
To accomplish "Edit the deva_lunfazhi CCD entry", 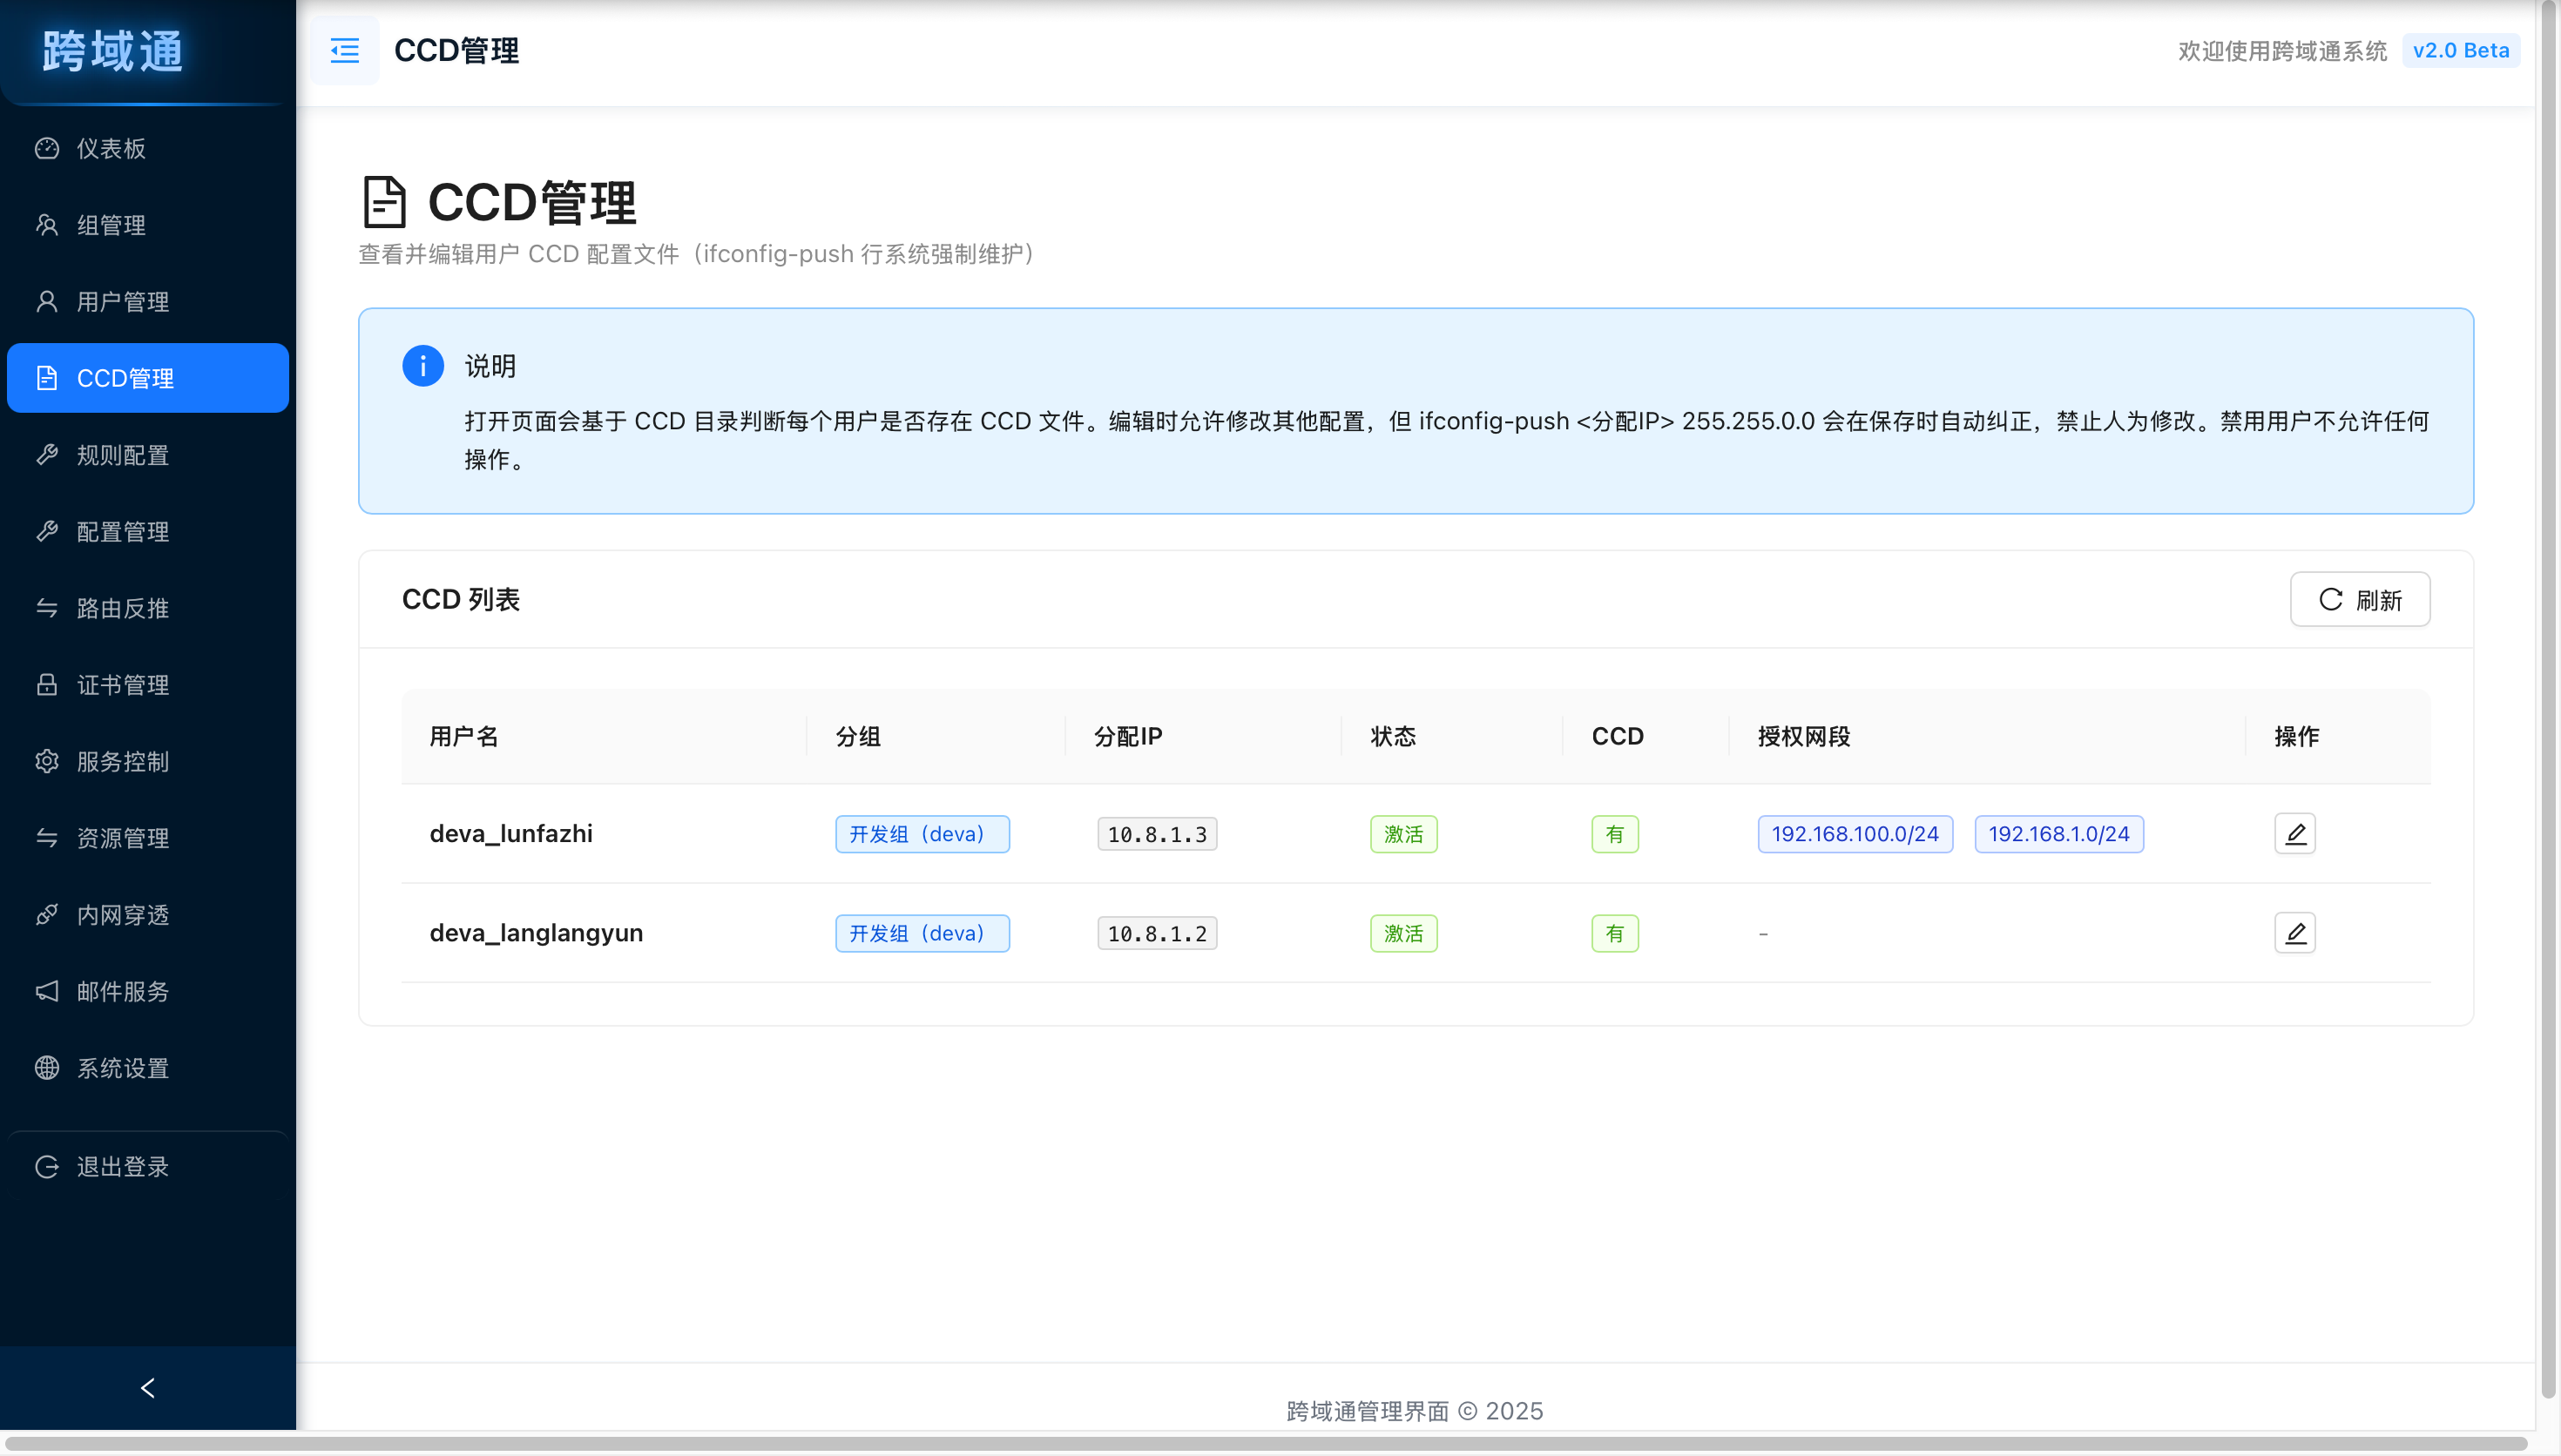I will click(x=2295, y=833).
